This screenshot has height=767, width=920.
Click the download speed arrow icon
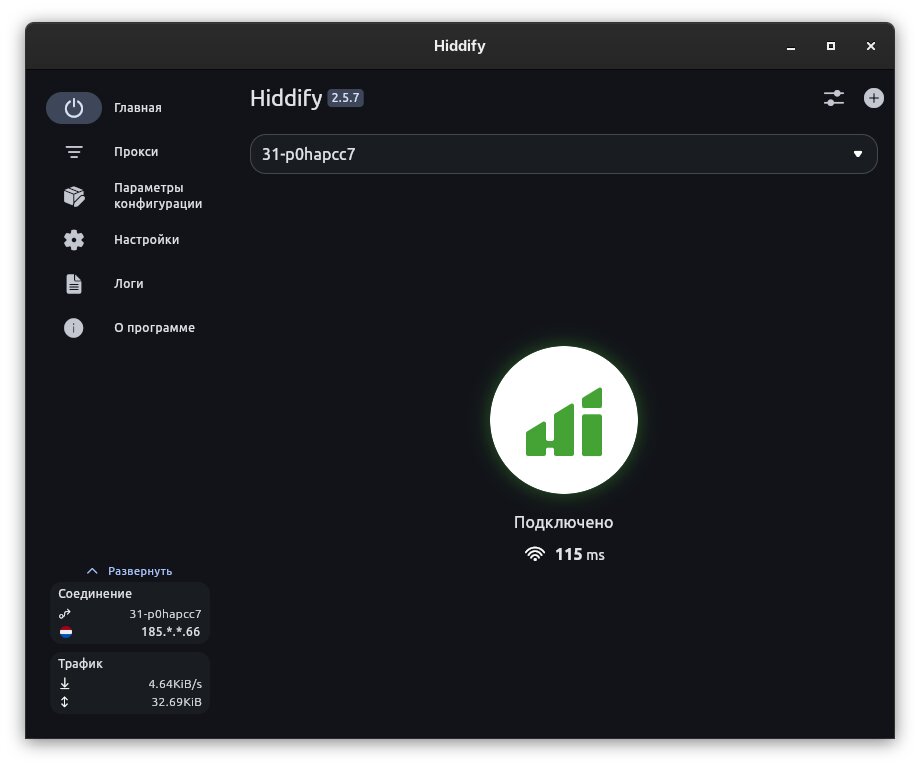click(65, 684)
